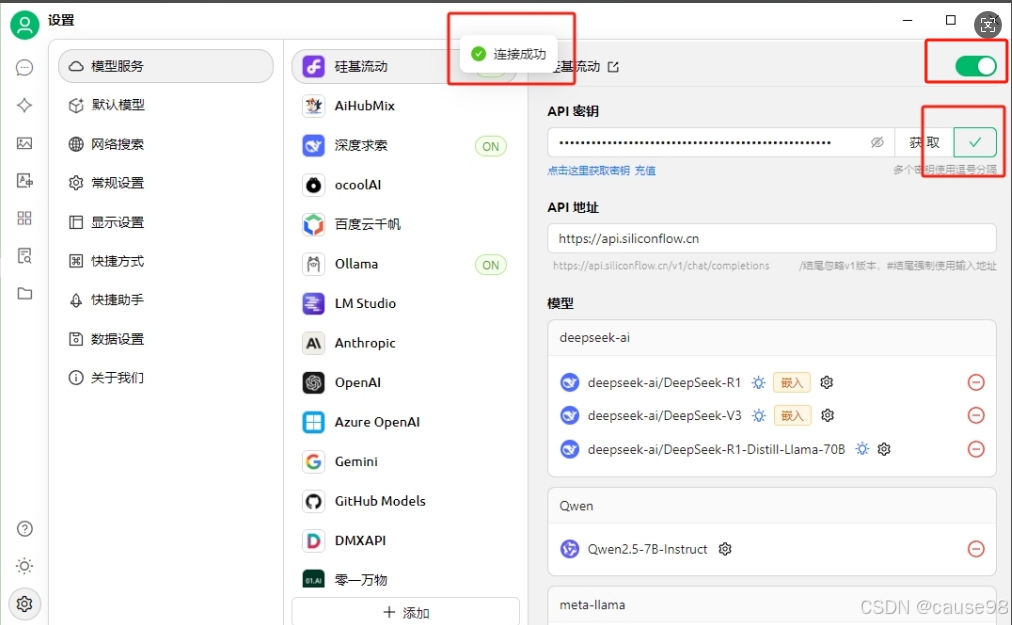Open settings gear for DeepSeek-R1 model
The height and width of the screenshot is (625, 1012).
coord(826,382)
